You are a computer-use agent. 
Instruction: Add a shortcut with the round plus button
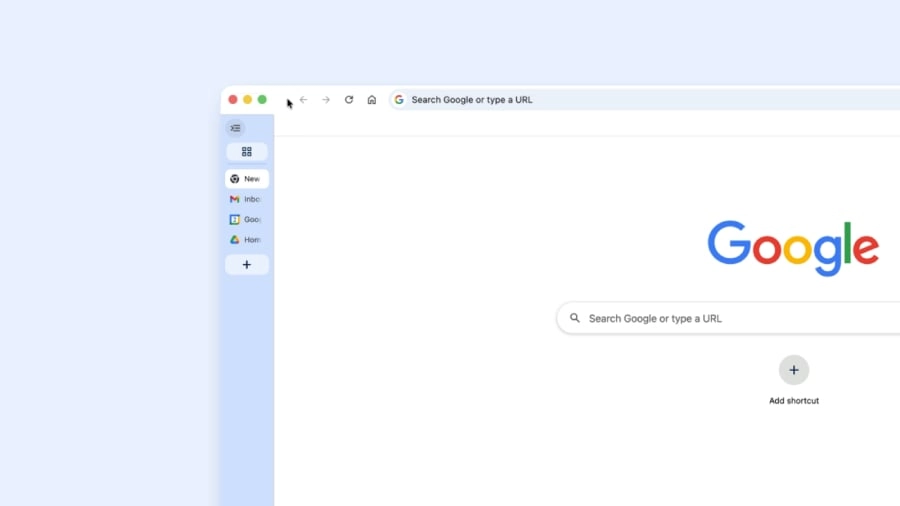pos(794,370)
